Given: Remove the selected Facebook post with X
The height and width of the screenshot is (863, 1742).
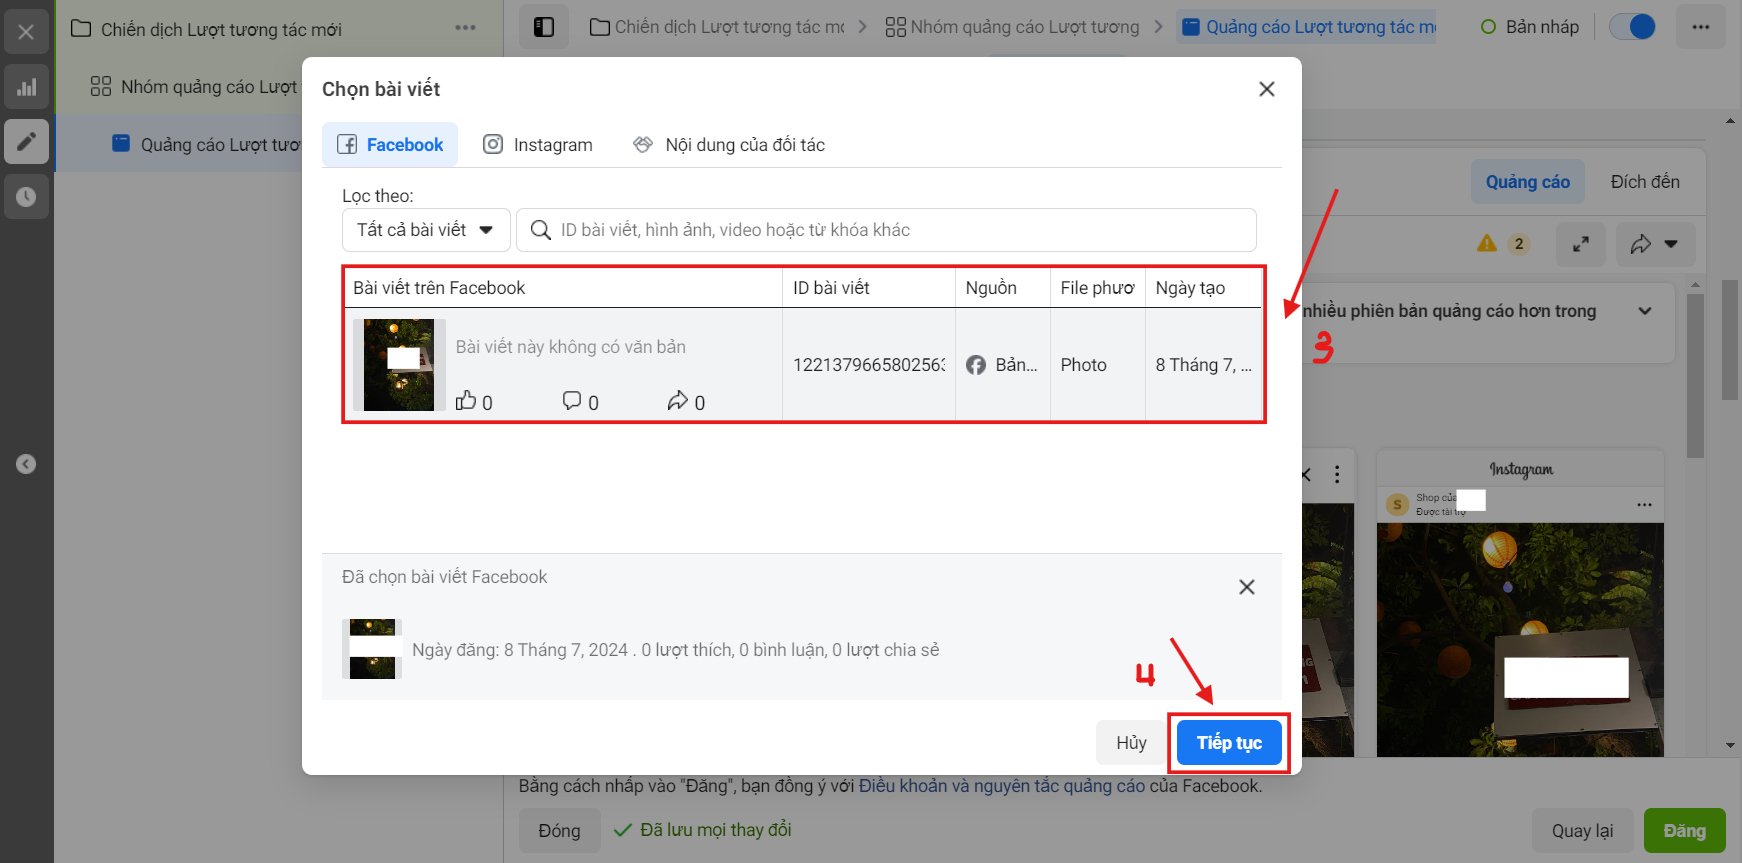Looking at the screenshot, I should click(1247, 587).
